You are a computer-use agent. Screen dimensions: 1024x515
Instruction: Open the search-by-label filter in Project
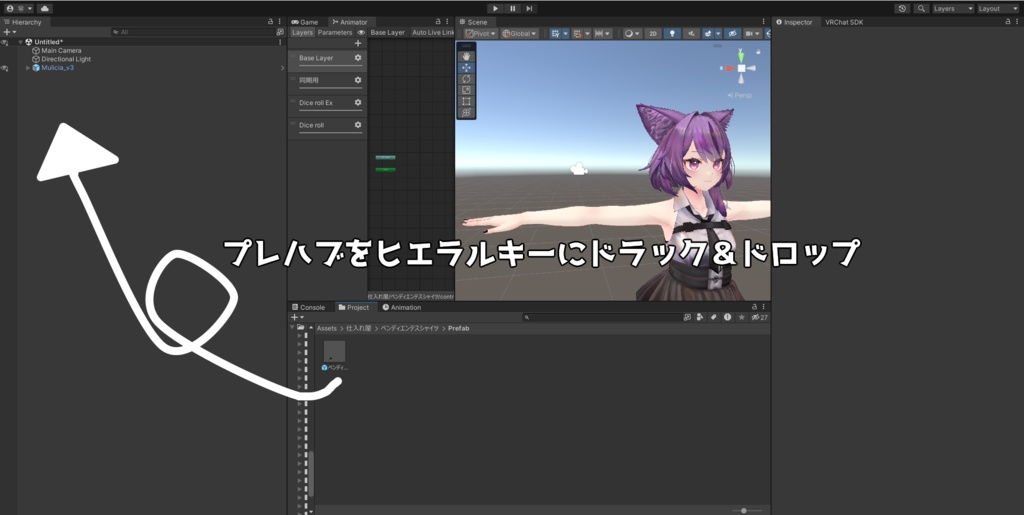(714, 317)
